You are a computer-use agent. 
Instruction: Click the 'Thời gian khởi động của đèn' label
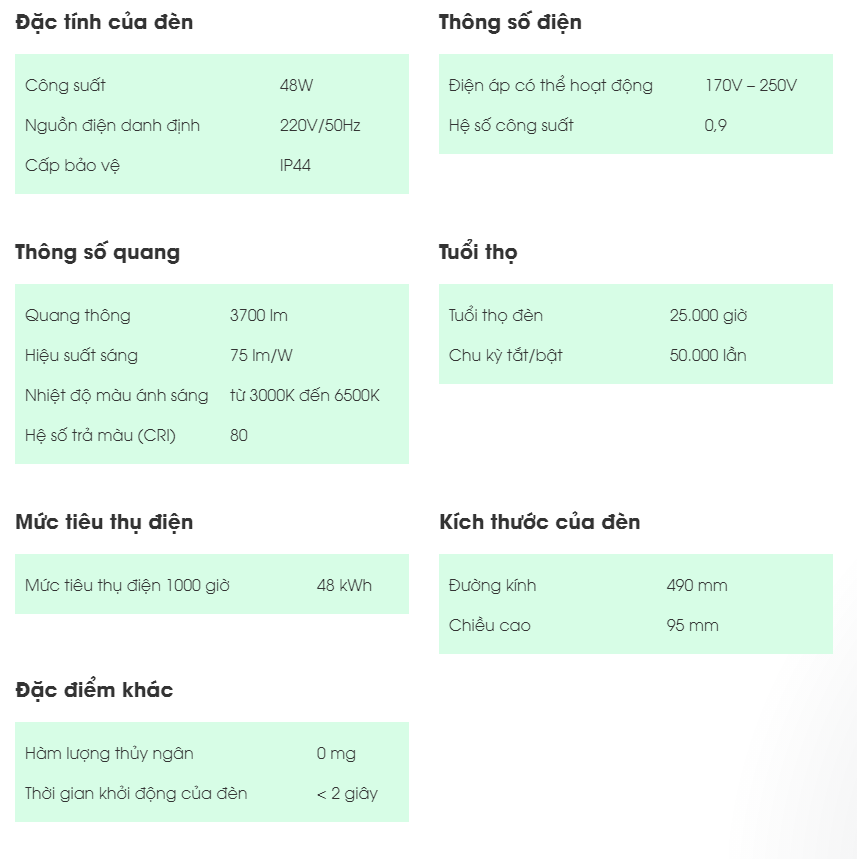(136, 793)
